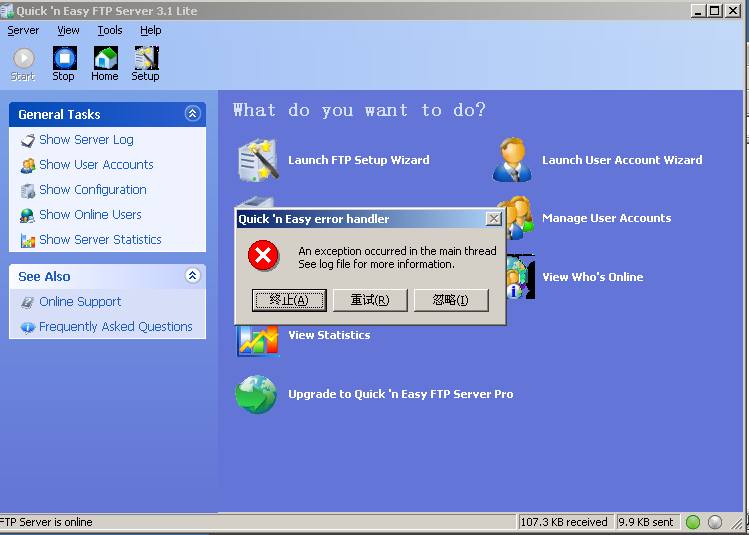The image size is (749, 535).
Task: Open the Show Server Log link
Action: pos(86,140)
